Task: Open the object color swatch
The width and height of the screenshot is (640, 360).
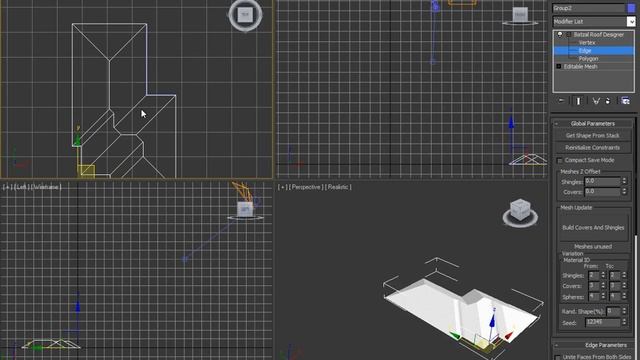Action: coord(631,8)
